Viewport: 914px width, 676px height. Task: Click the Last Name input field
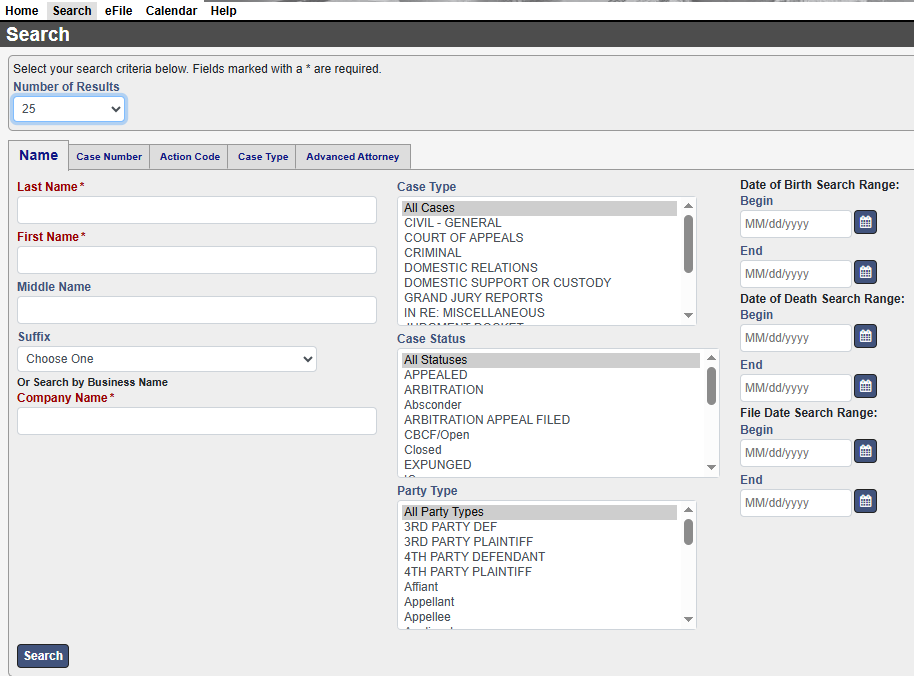196,210
